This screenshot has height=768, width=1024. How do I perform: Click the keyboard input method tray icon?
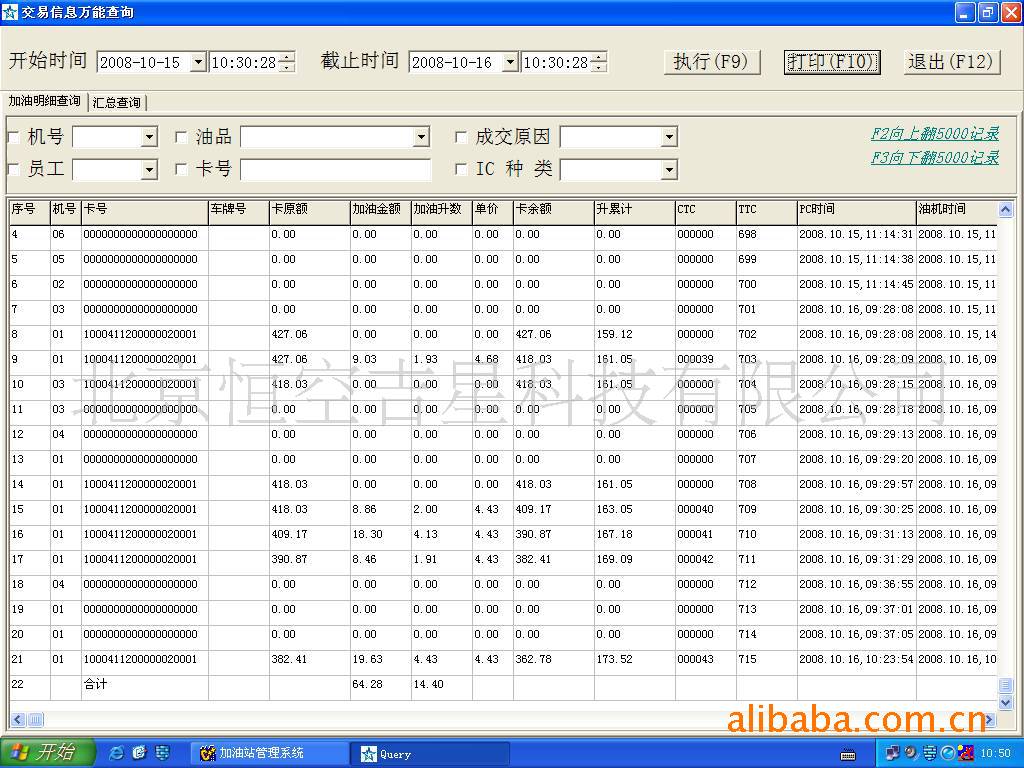coord(848,754)
